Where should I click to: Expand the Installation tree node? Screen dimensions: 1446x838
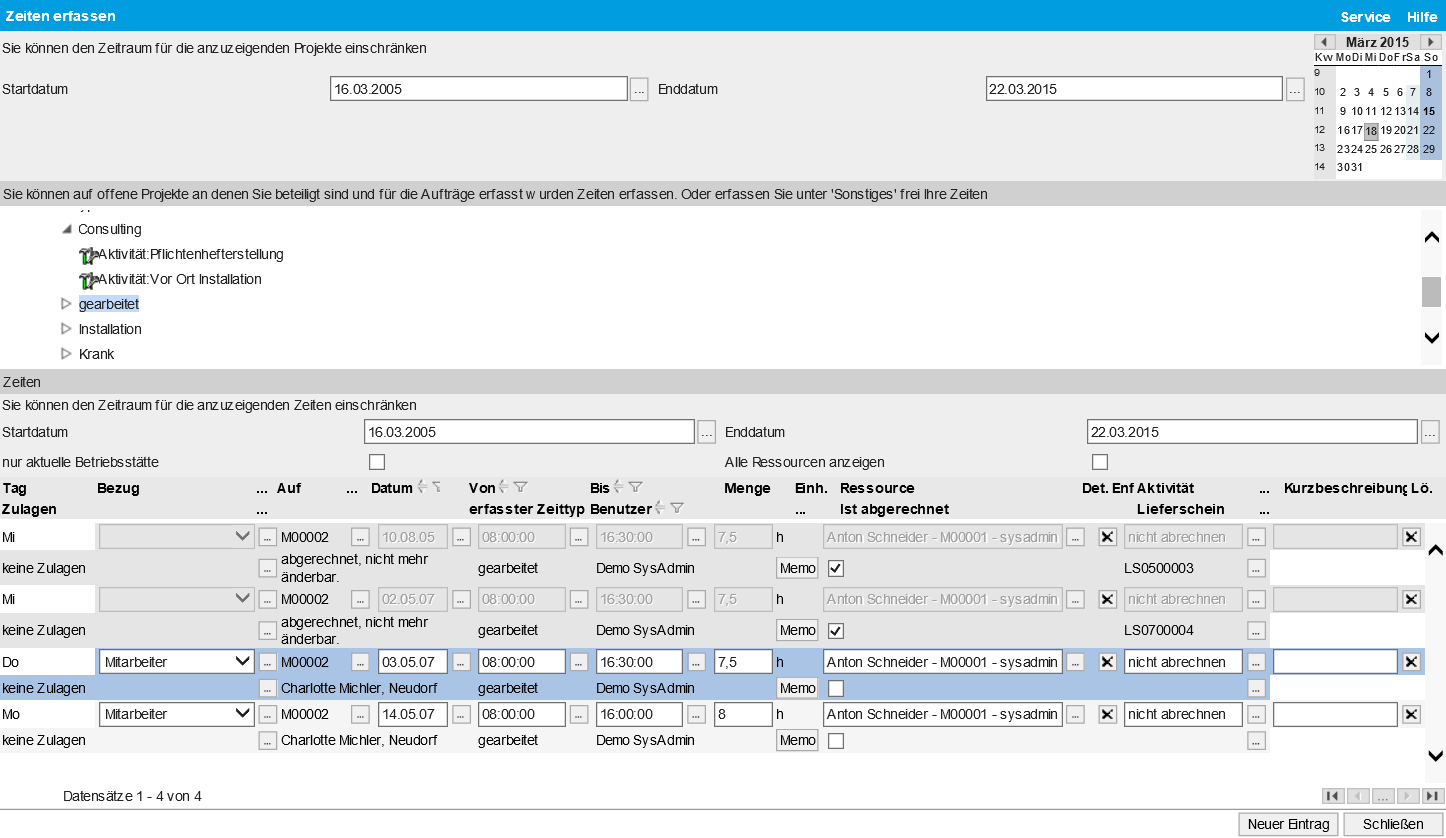coord(66,329)
